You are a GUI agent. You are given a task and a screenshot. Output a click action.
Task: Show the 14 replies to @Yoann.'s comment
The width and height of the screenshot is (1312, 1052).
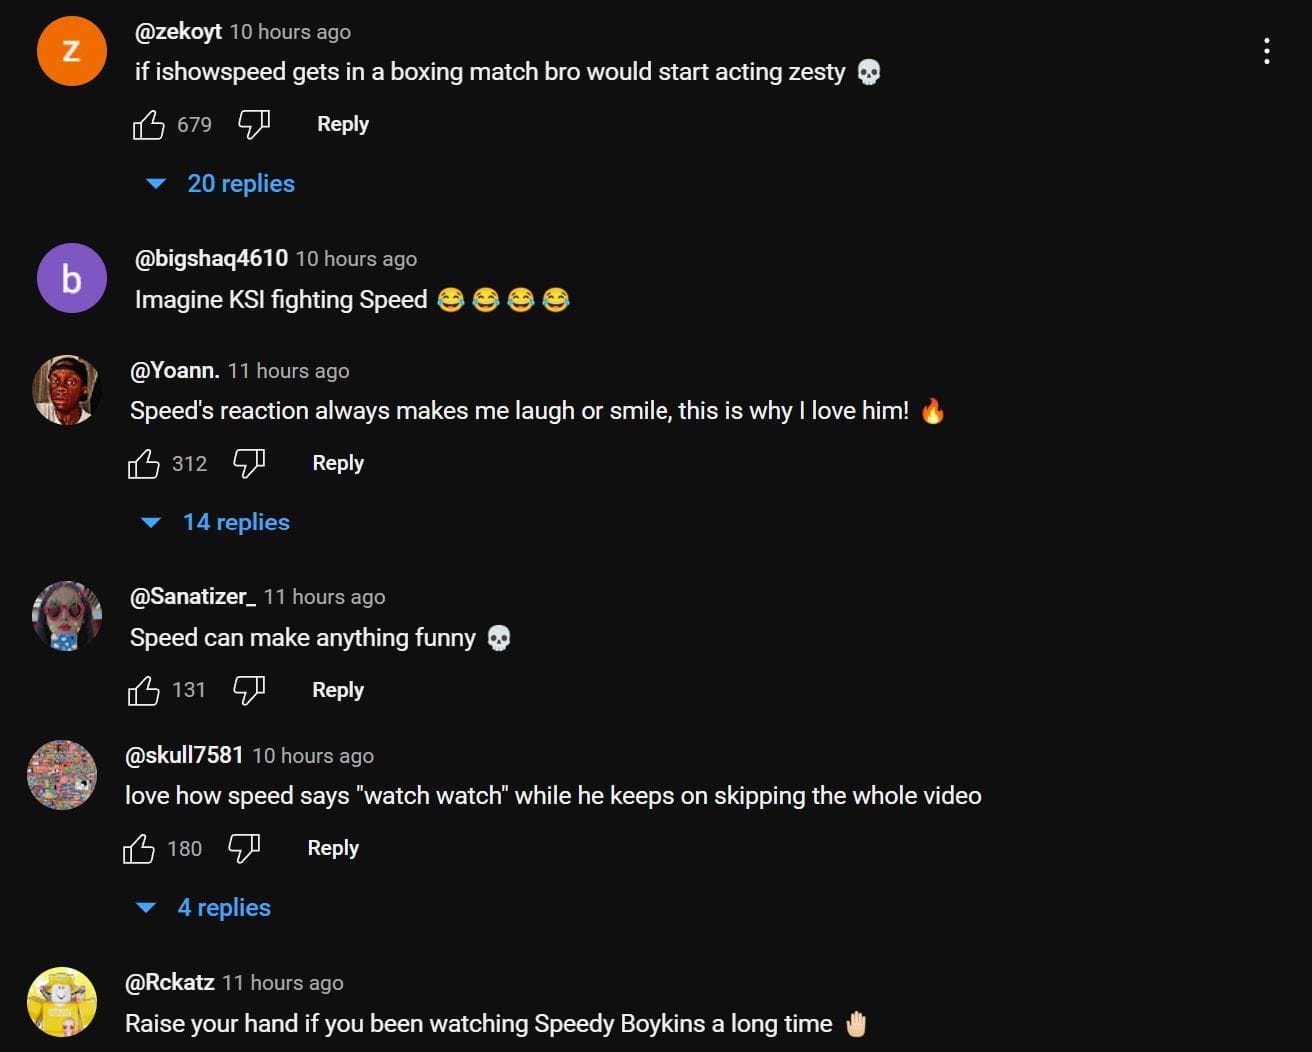coord(236,521)
